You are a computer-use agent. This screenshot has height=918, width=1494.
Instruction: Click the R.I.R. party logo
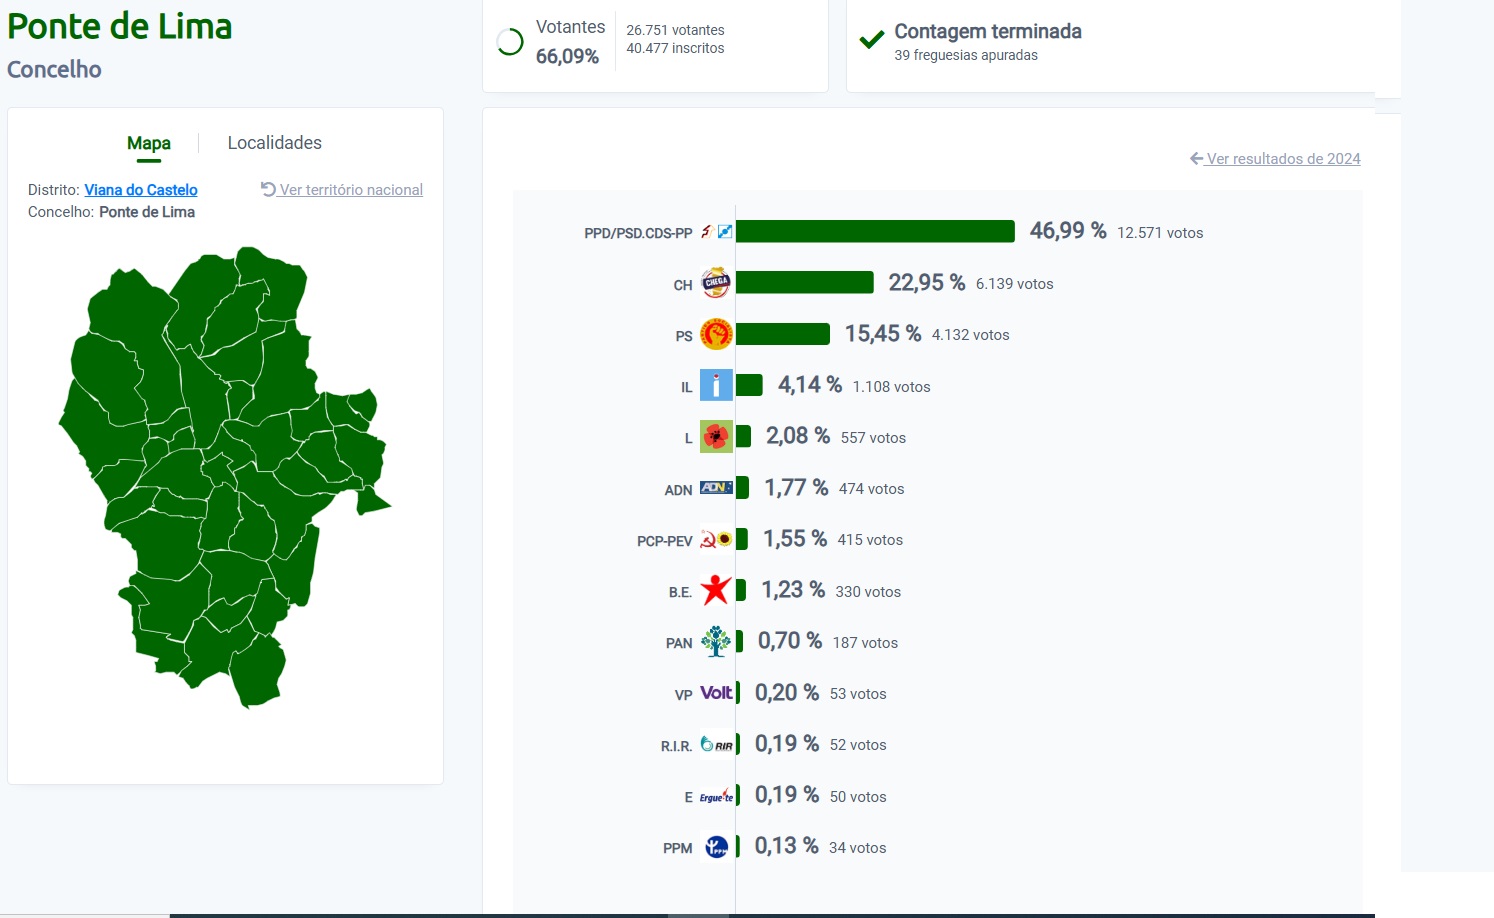click(x=716, y=744)
